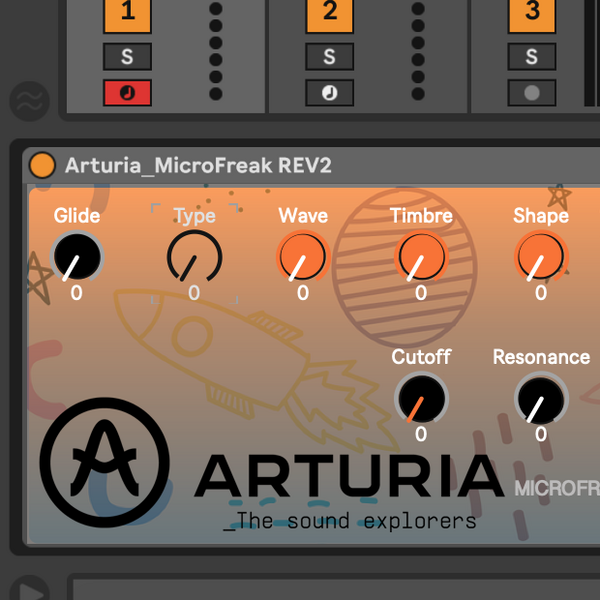Screen dimensions: 600x600
Task: Solo track 2
Action: [x=329, y=57]
